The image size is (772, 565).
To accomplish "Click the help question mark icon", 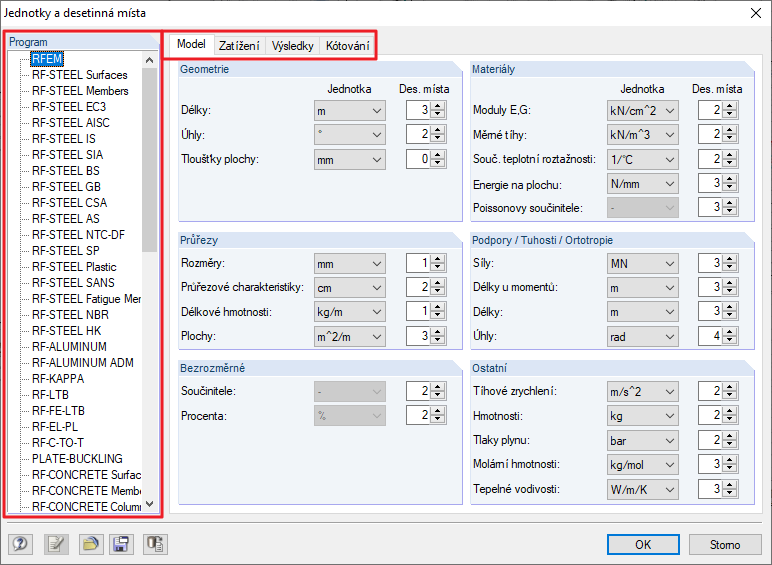I will coord(20,544).
